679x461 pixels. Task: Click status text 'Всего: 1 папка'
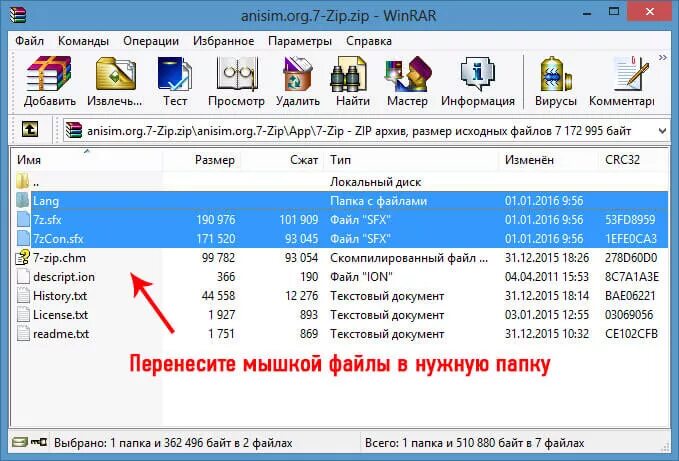(x=475, y=443)
